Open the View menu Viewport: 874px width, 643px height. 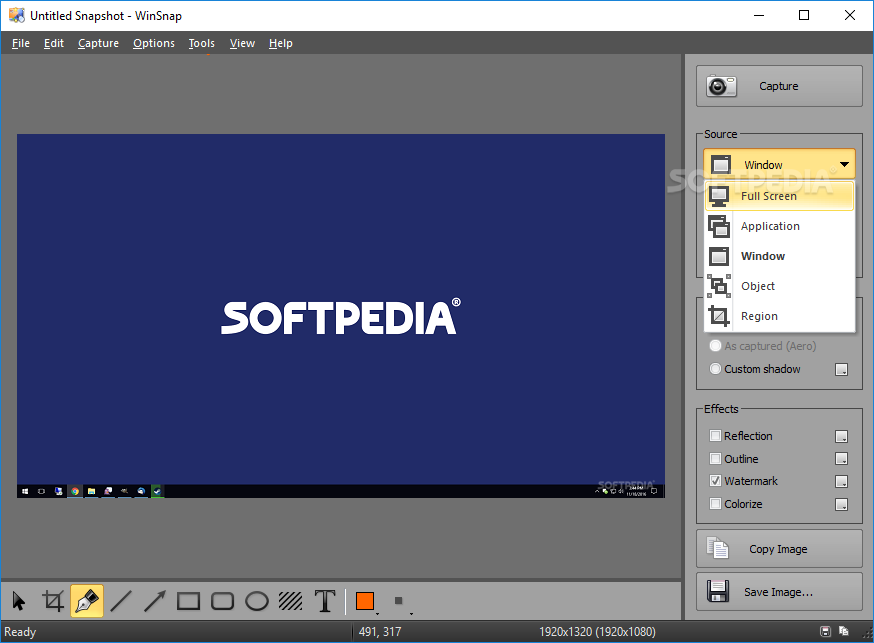(x=242, y=43)
